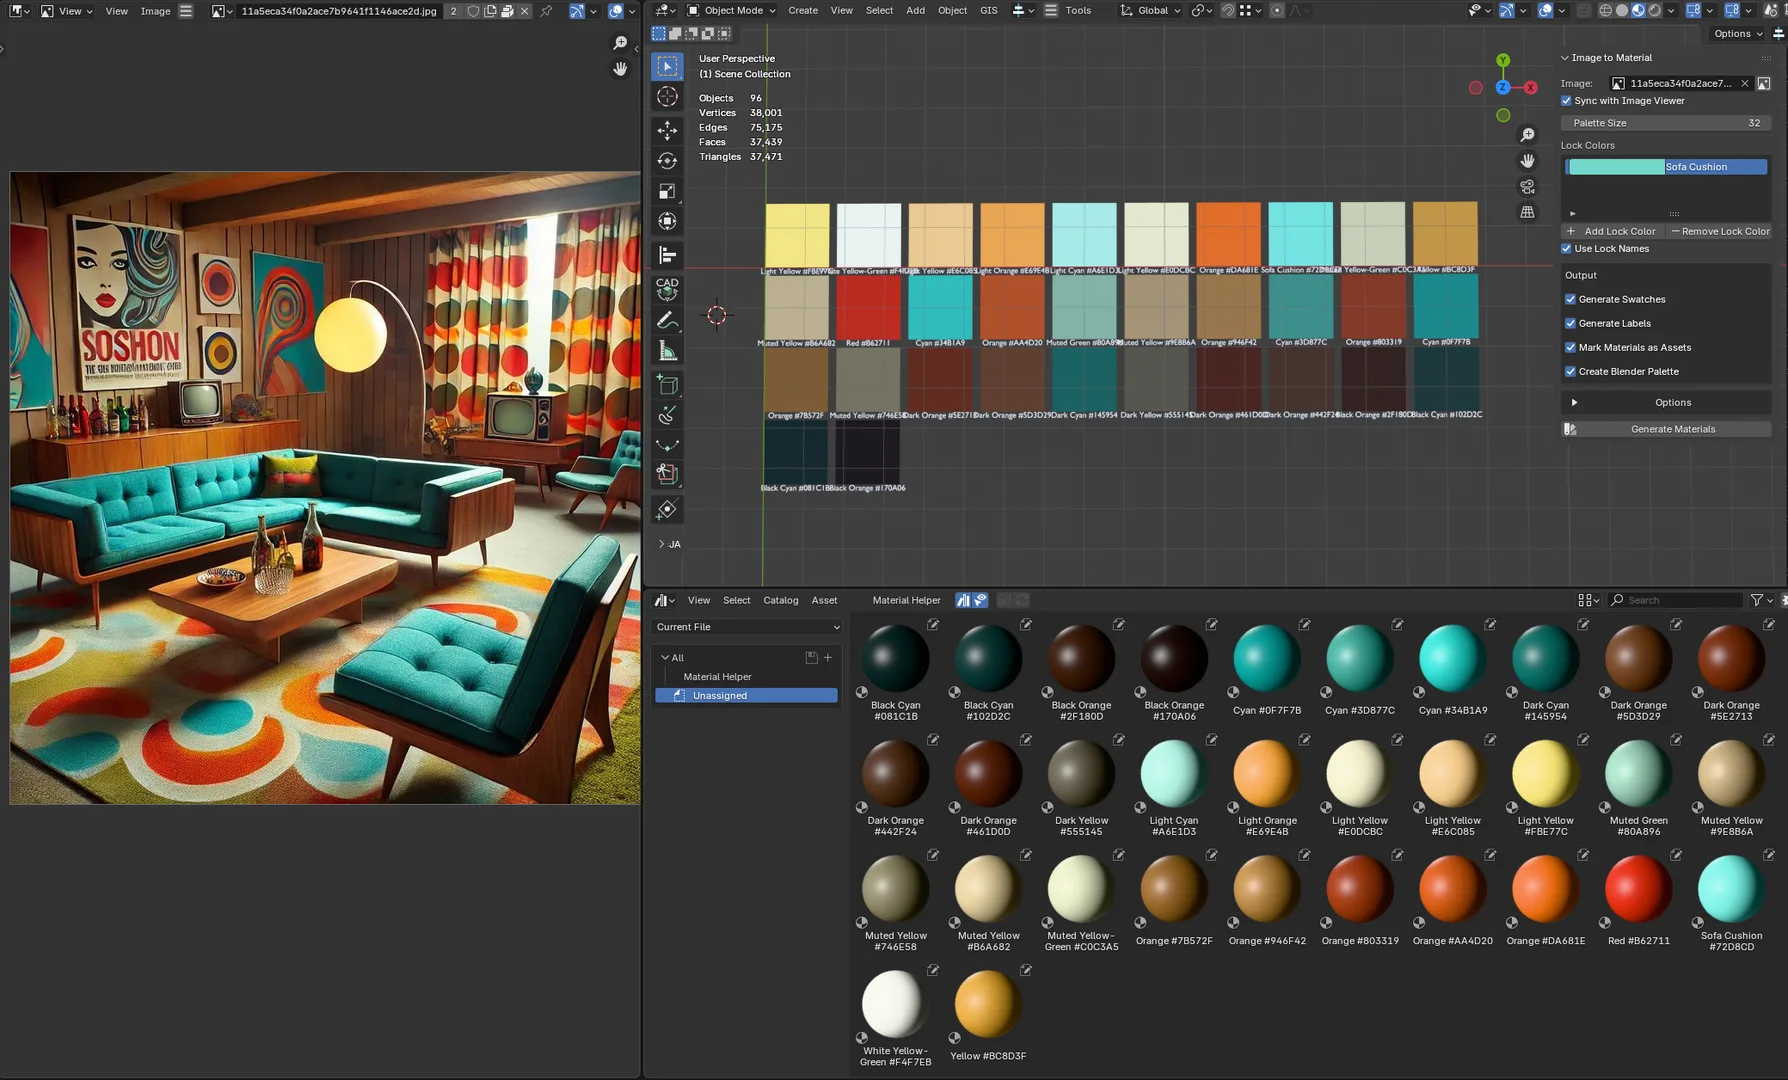The image size is (1788, 1080).
Task: Open the GIS menu in viewport header
Action: tap(988, 11)
